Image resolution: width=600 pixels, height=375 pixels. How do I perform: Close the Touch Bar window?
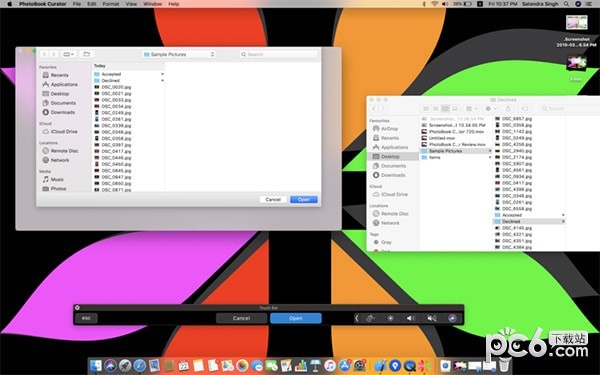77,307
